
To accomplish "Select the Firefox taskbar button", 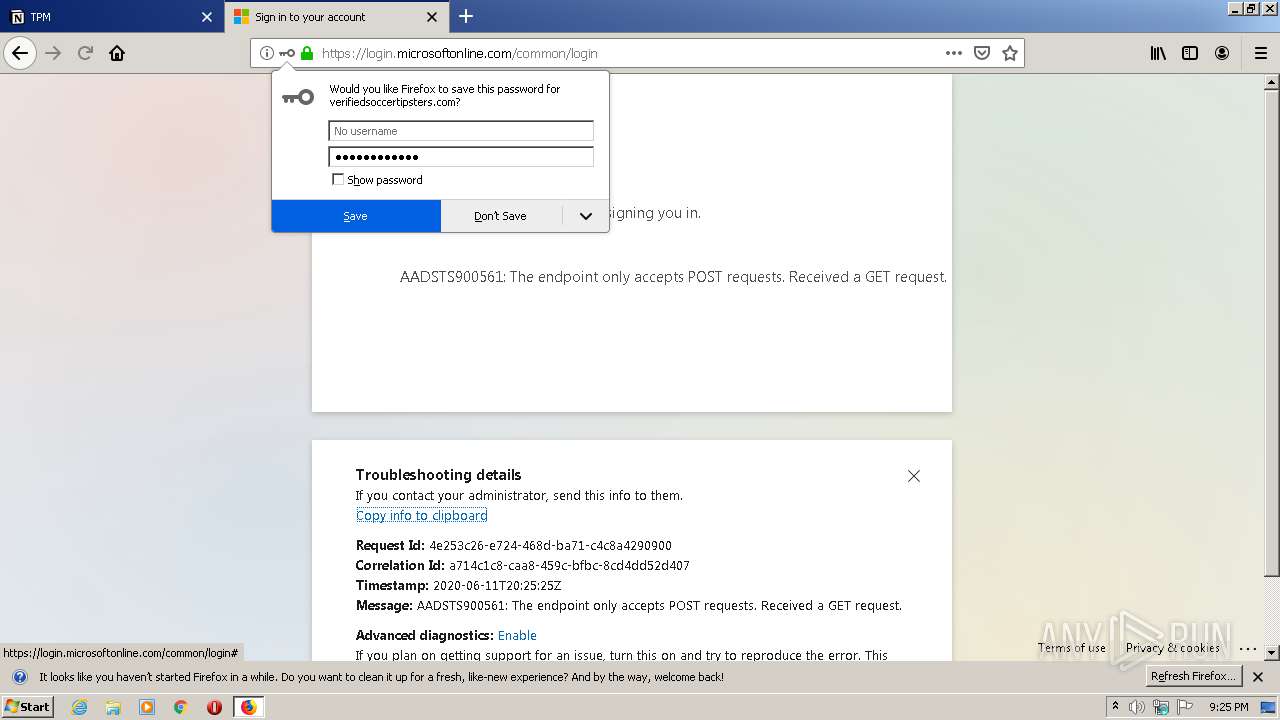I will pos(248,707).
